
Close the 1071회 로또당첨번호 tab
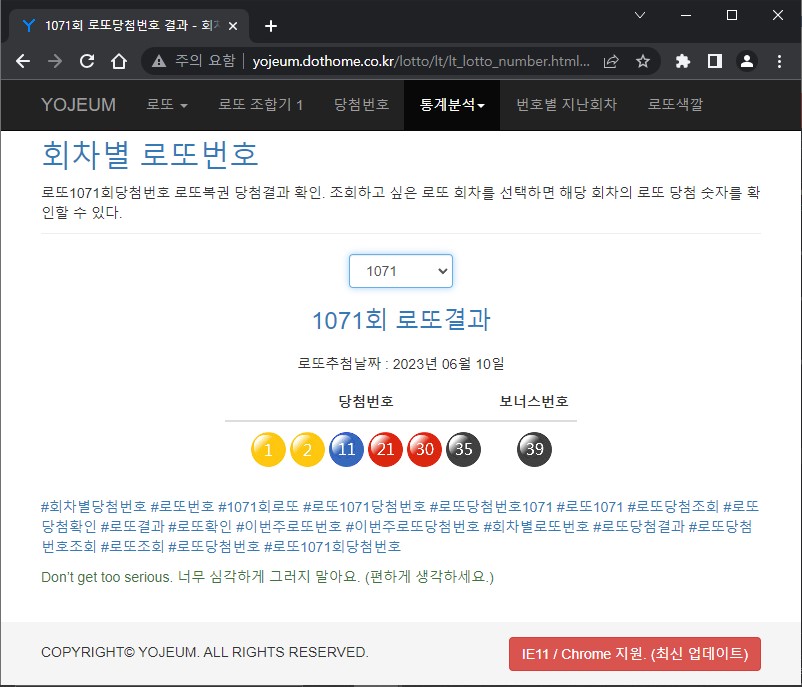pyautogui.click(x=233, y=26)
